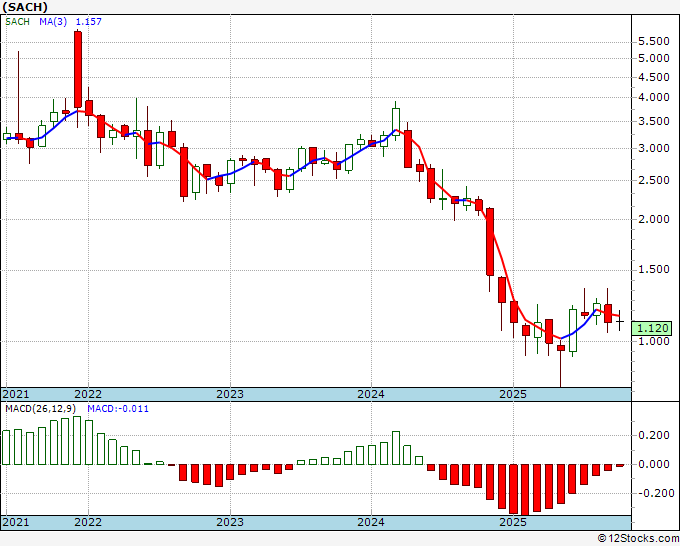Click 2025 on the price chart timeline
This screenshot has width=680, height=546.
(513, 394)
